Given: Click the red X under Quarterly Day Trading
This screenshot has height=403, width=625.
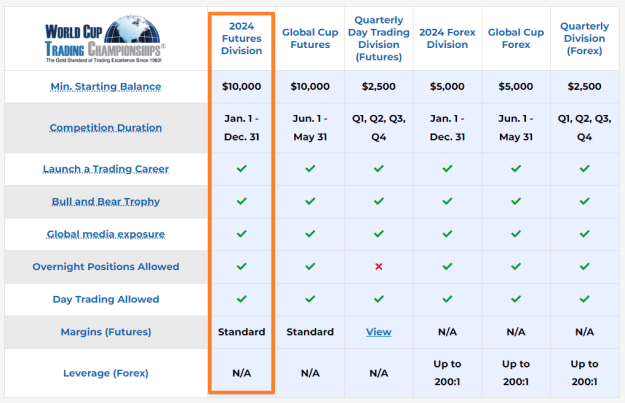Looking at the screenshot, I should 379,266.
